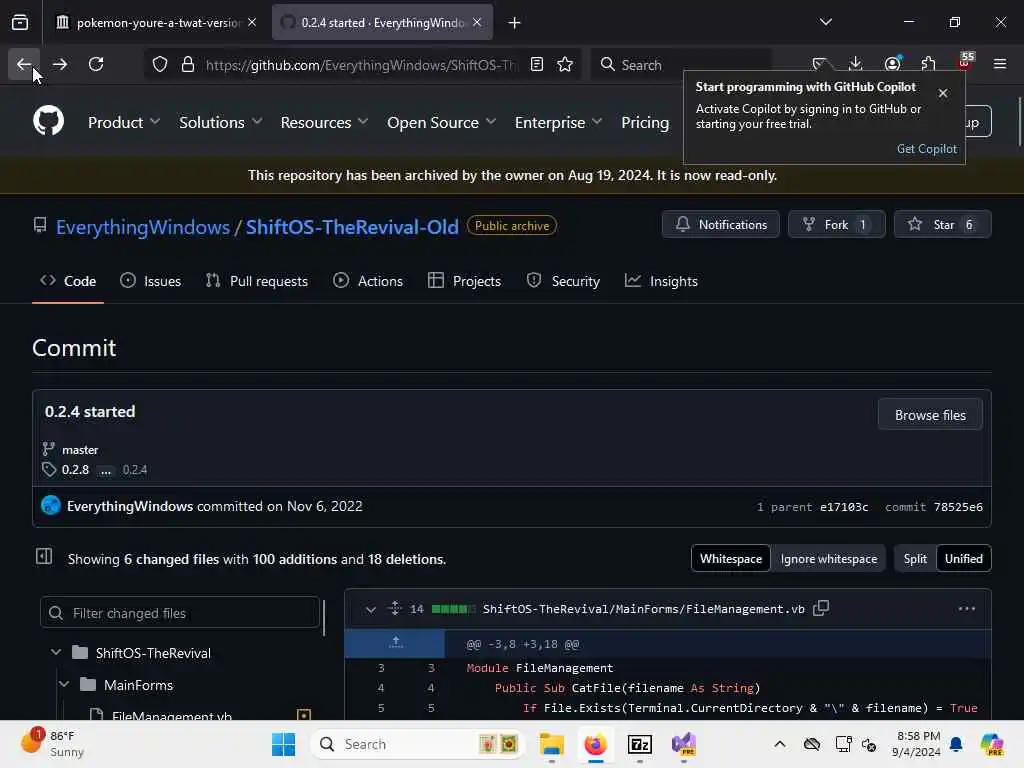Click the site security padlock icon
The width and height of the screenshot is (1024, 768).
pos(187,65)
